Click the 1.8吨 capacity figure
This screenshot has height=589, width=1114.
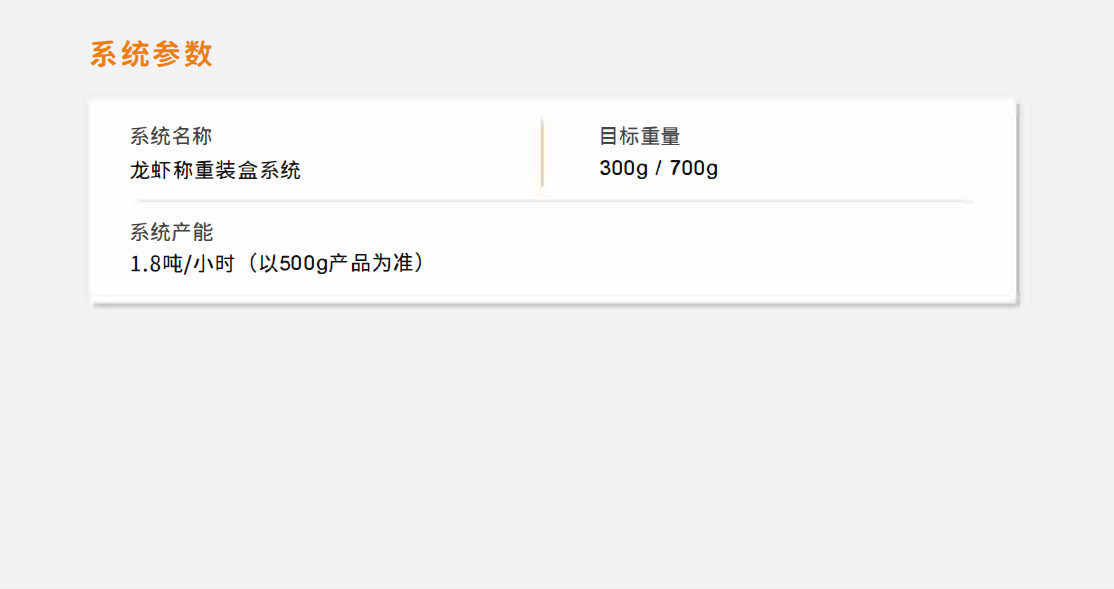(x=156, y=264)
